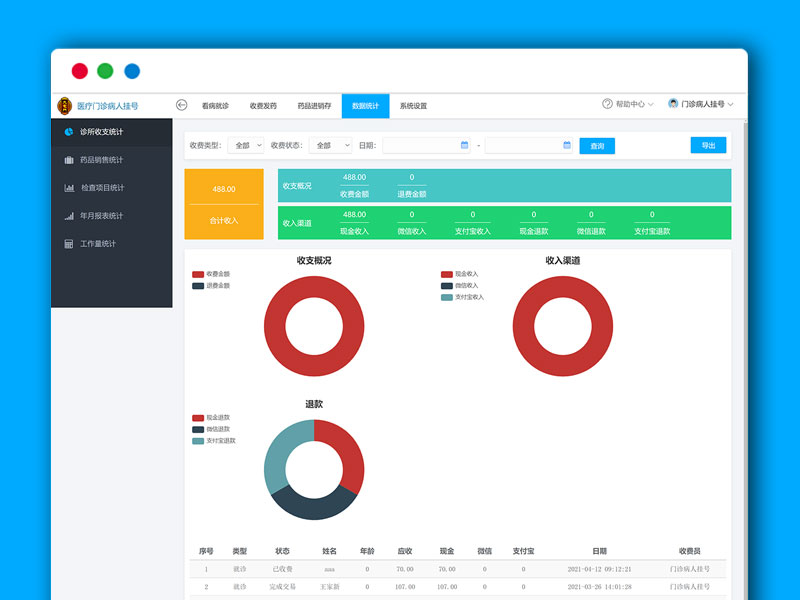Image resolution: width=800 pixels, height=600 pixels.
Task: Click the calculator icon for 工作量统计
Action: pos(69,244)
